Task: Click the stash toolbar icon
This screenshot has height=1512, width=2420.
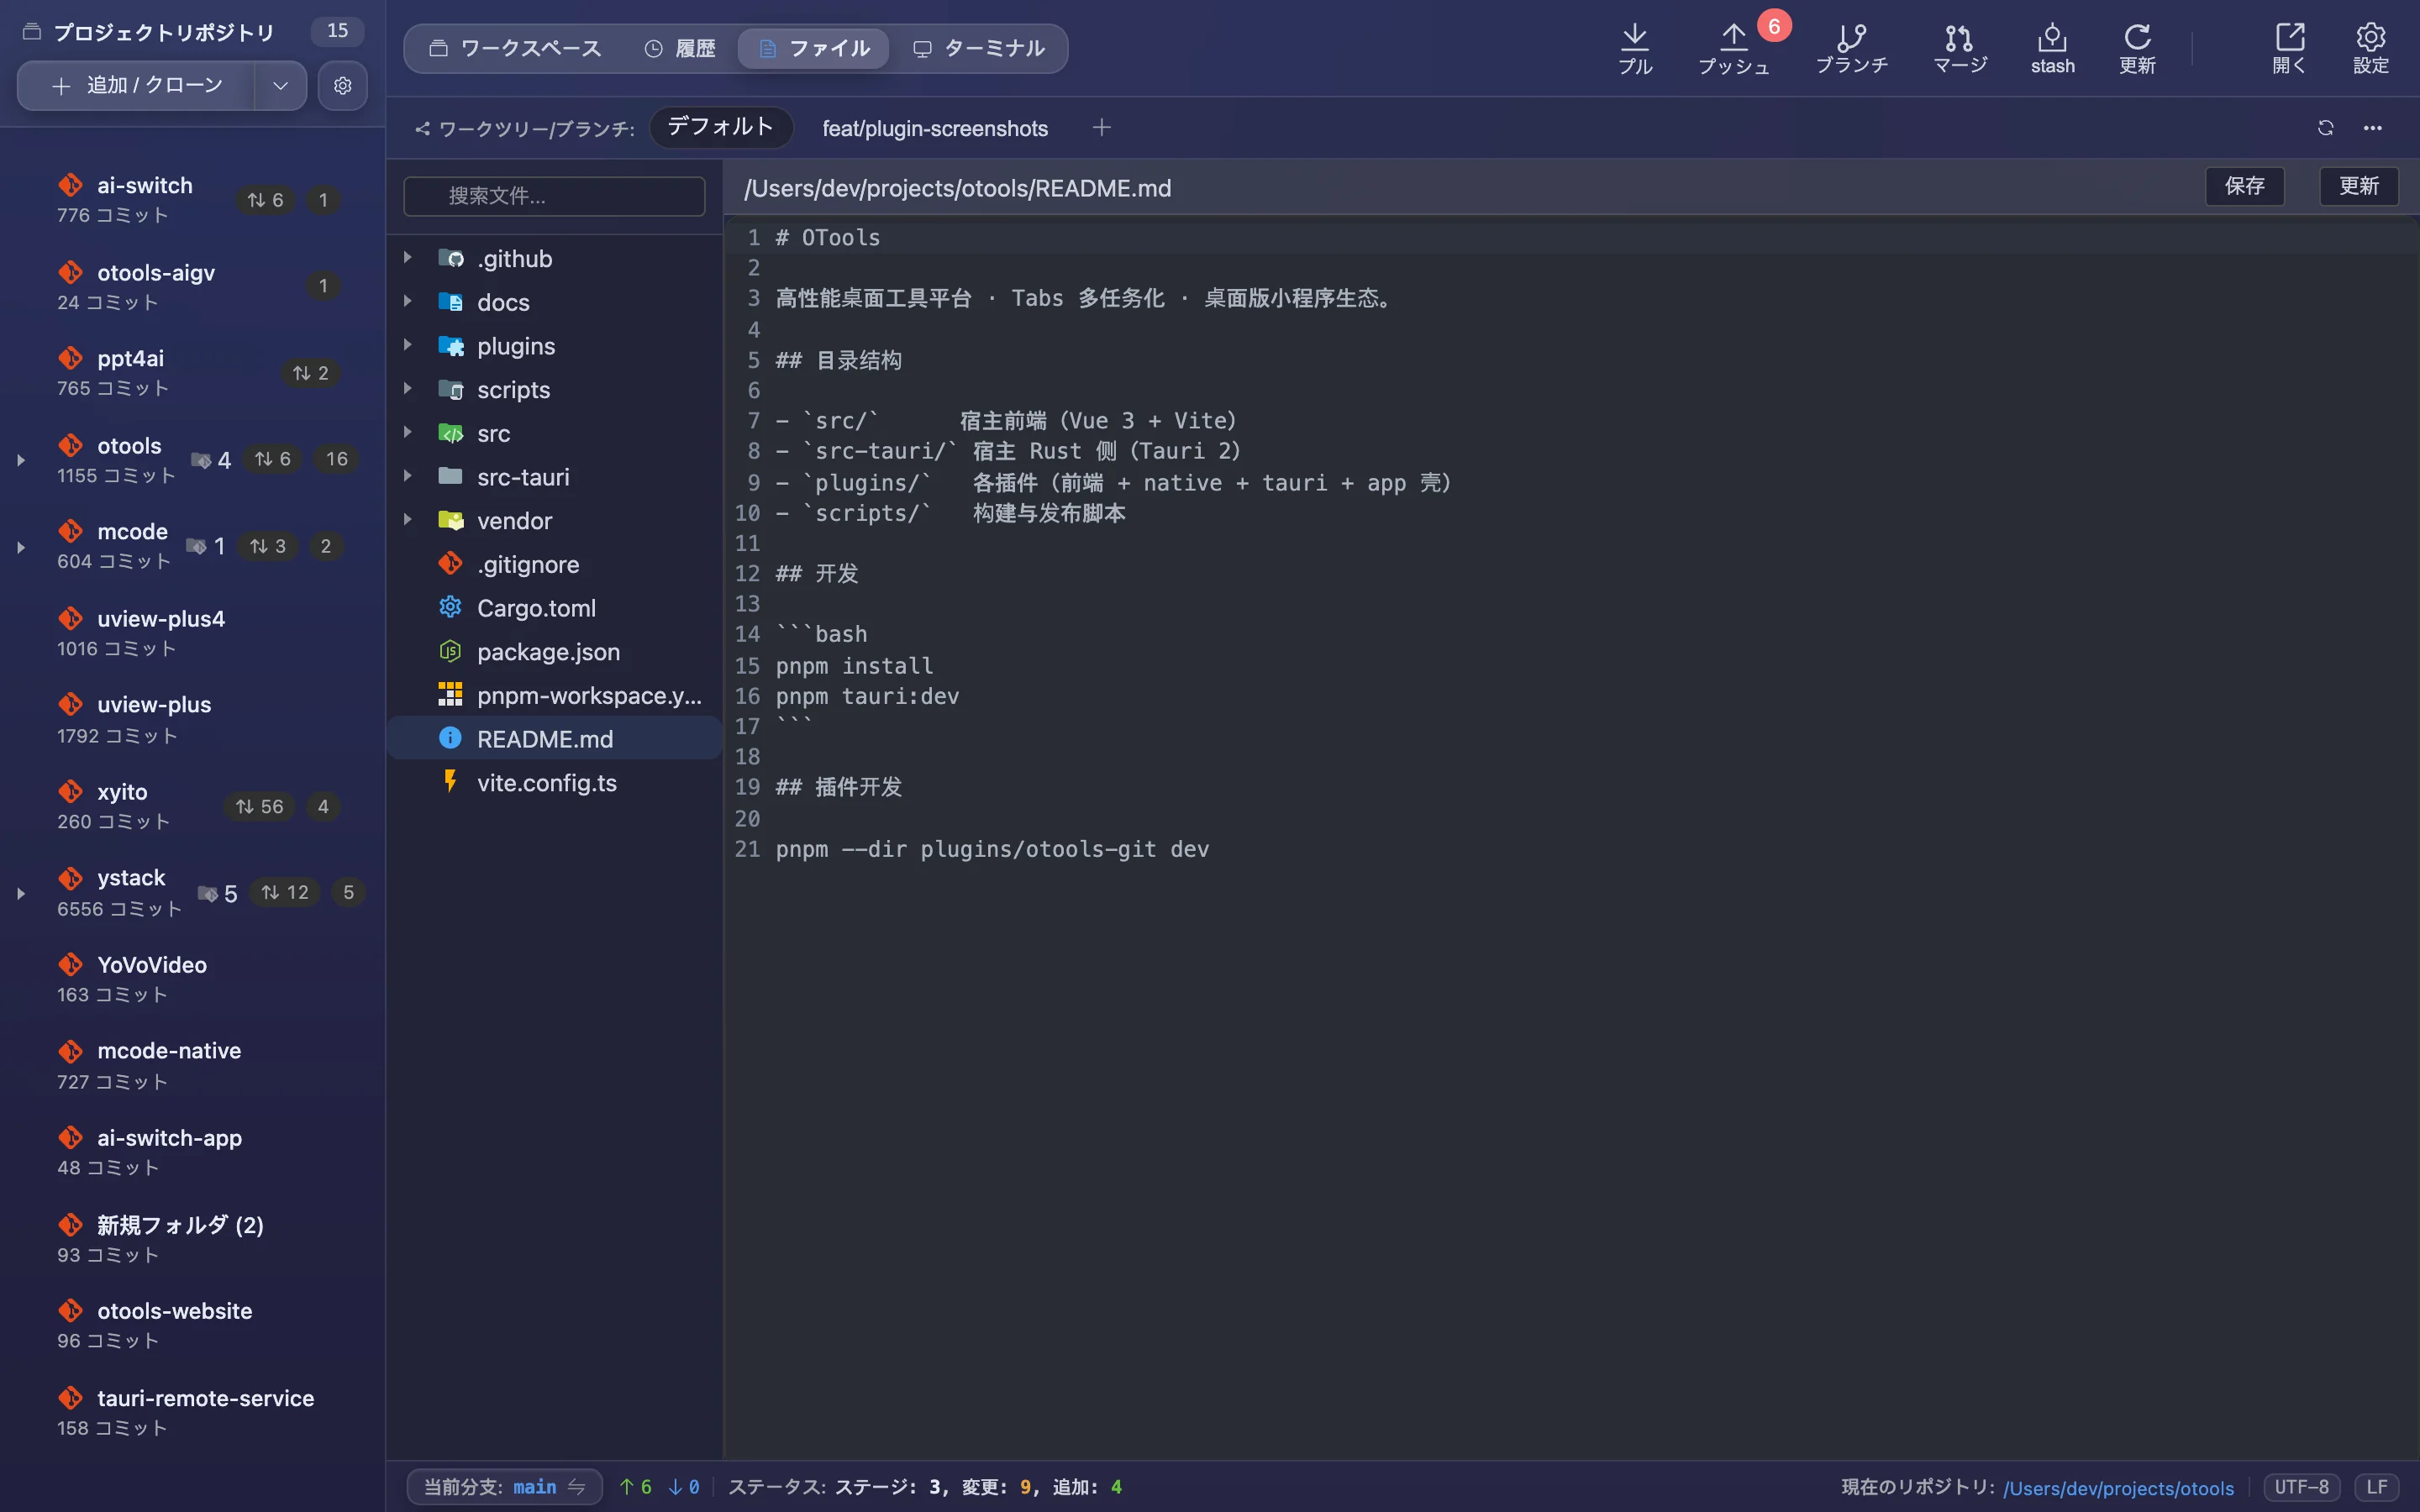Action: pos(2052,48)
